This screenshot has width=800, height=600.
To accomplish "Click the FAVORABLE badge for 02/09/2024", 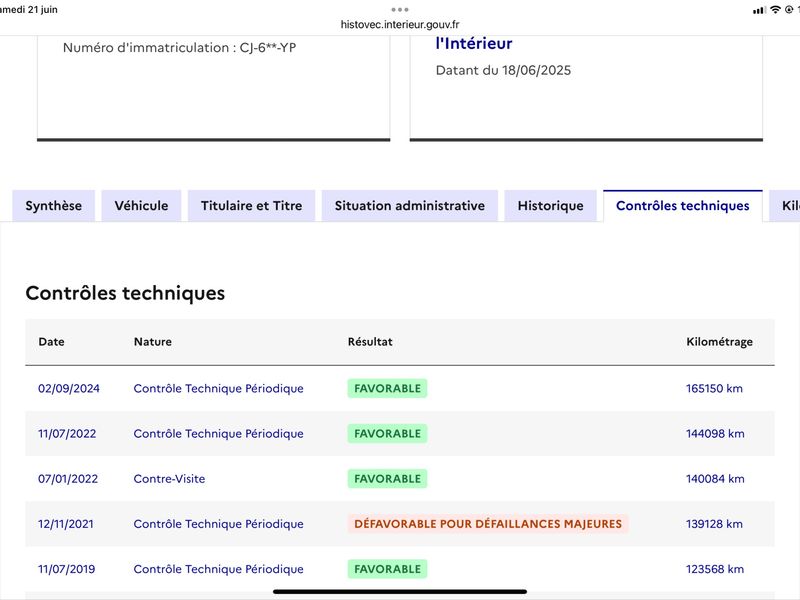I will tap(387, 388).
